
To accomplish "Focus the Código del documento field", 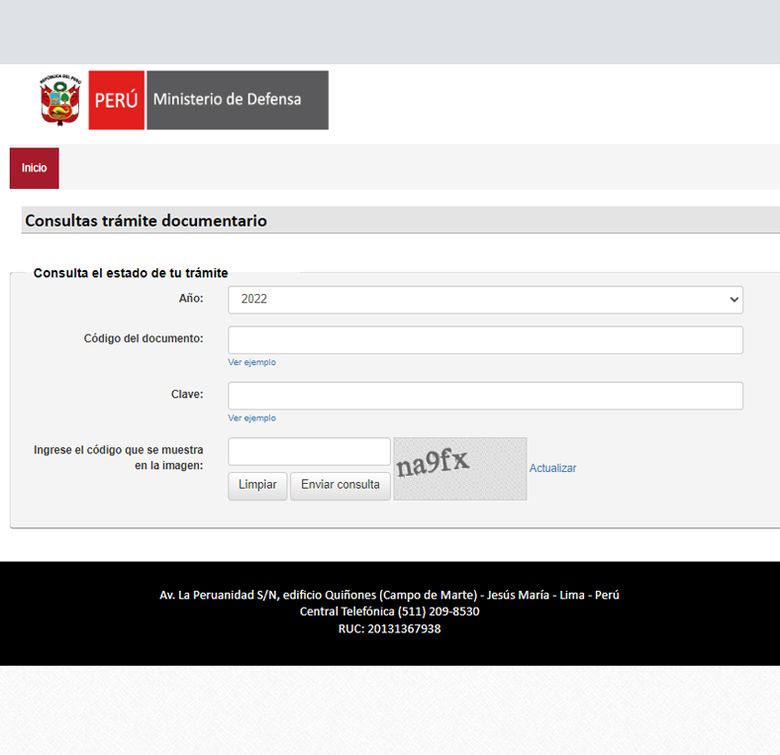I will point(485,340).
